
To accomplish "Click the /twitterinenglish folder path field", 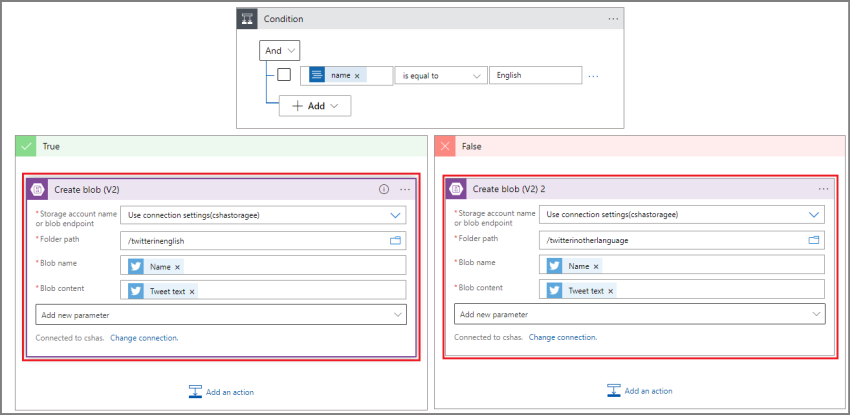I will click(x=263, y=241).
